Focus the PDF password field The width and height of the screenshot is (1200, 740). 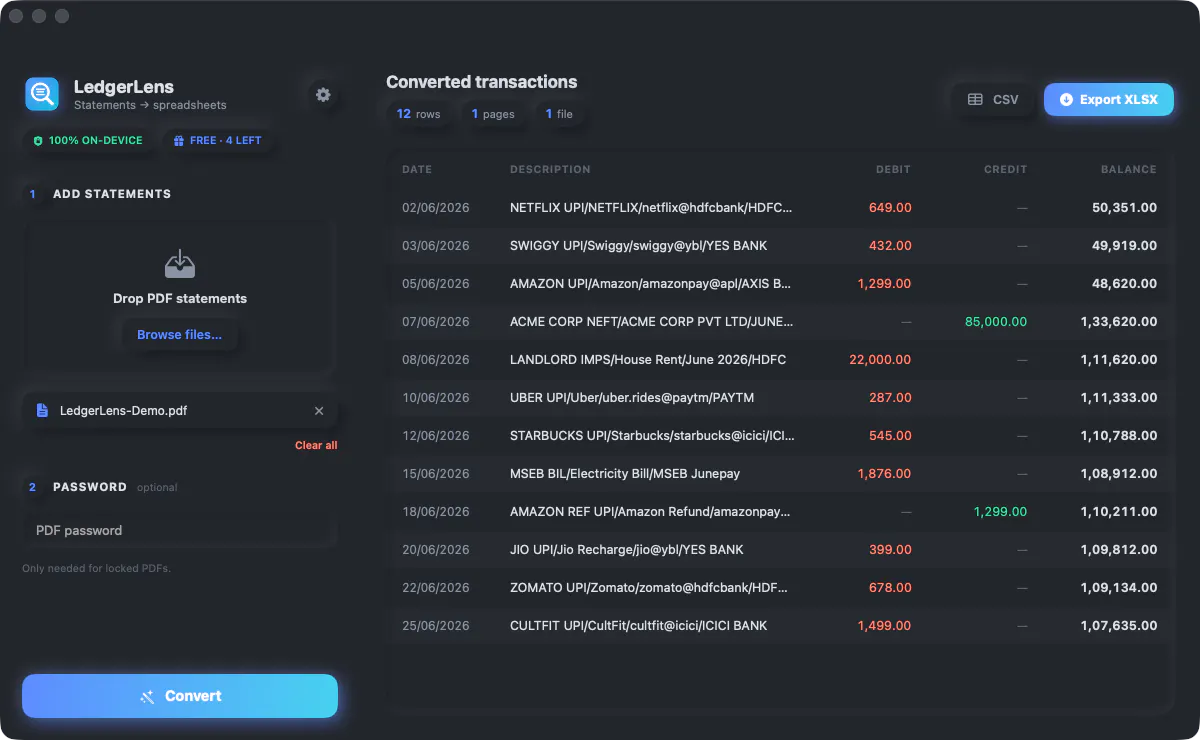[180, 531]
